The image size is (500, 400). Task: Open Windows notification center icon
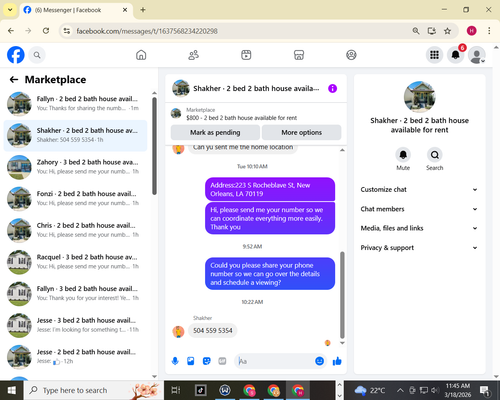485,390
